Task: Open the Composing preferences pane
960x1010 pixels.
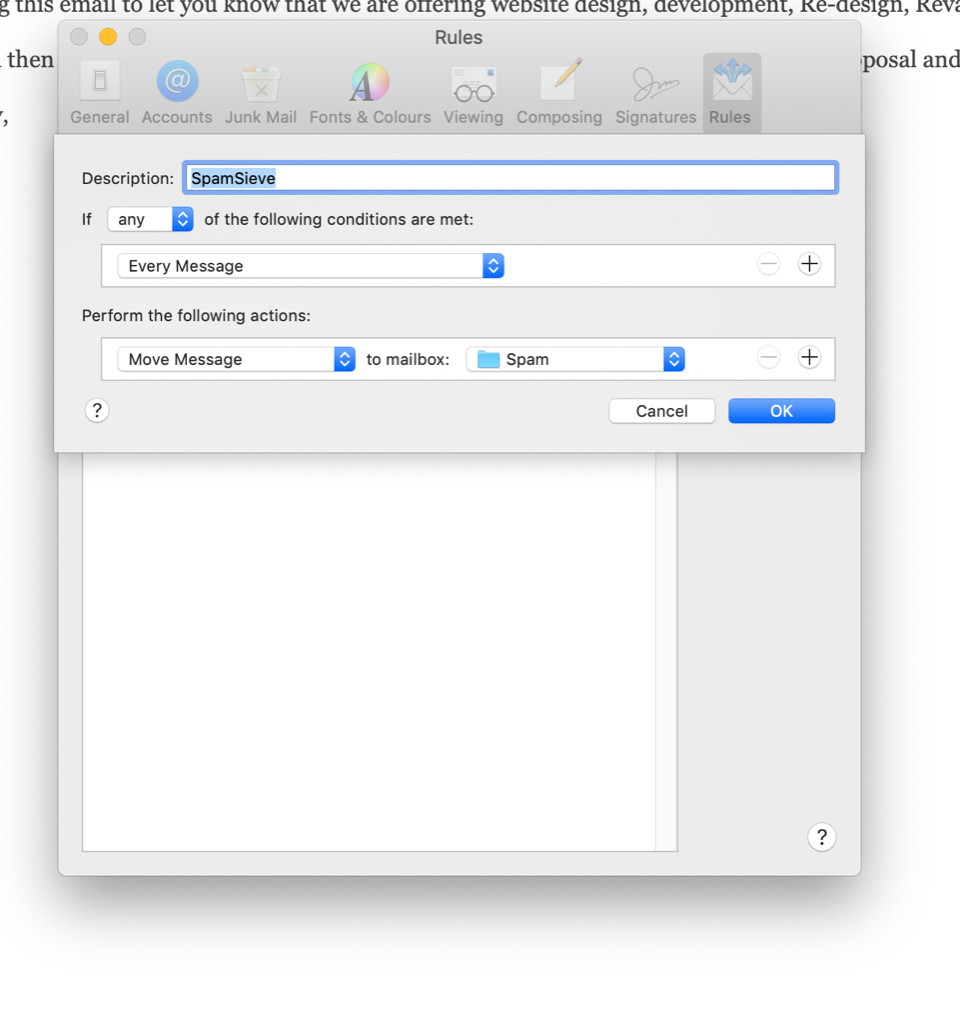Action: pos(559,92)
